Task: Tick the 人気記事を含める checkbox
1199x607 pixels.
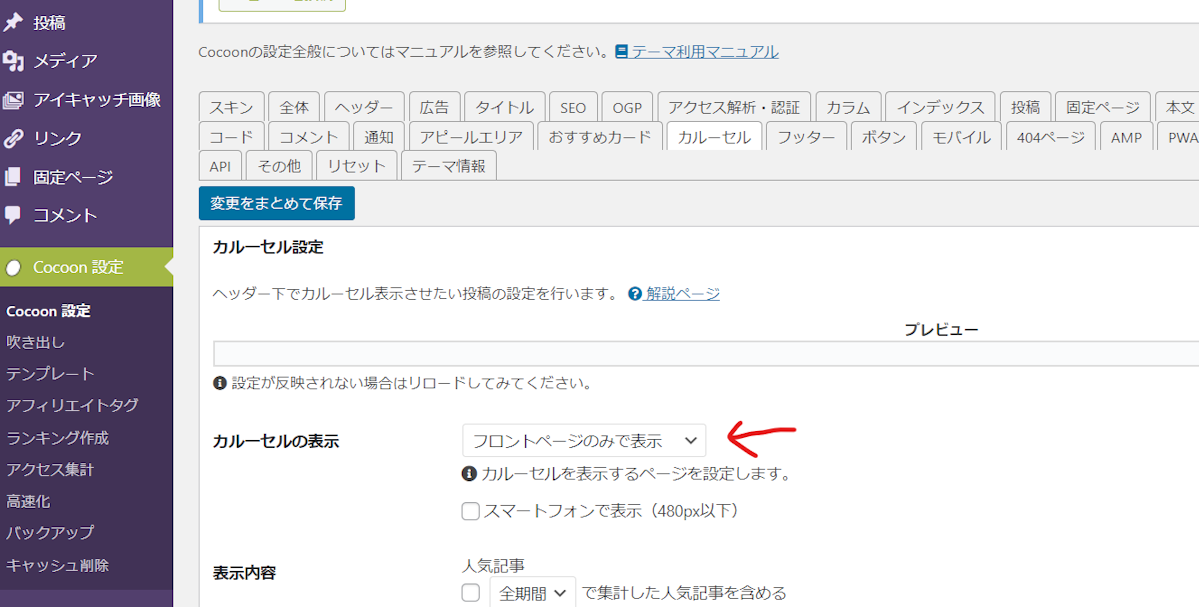Action: pos(470,592)
